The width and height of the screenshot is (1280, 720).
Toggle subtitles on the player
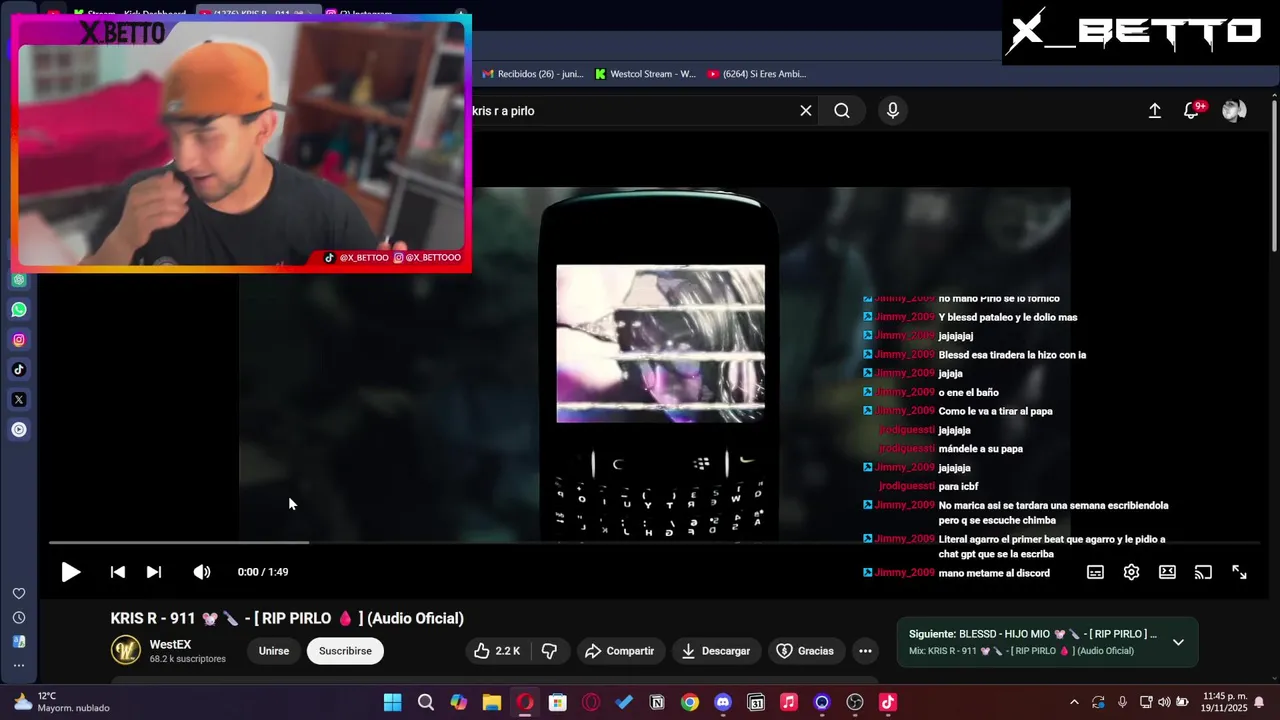(1095, 572)
